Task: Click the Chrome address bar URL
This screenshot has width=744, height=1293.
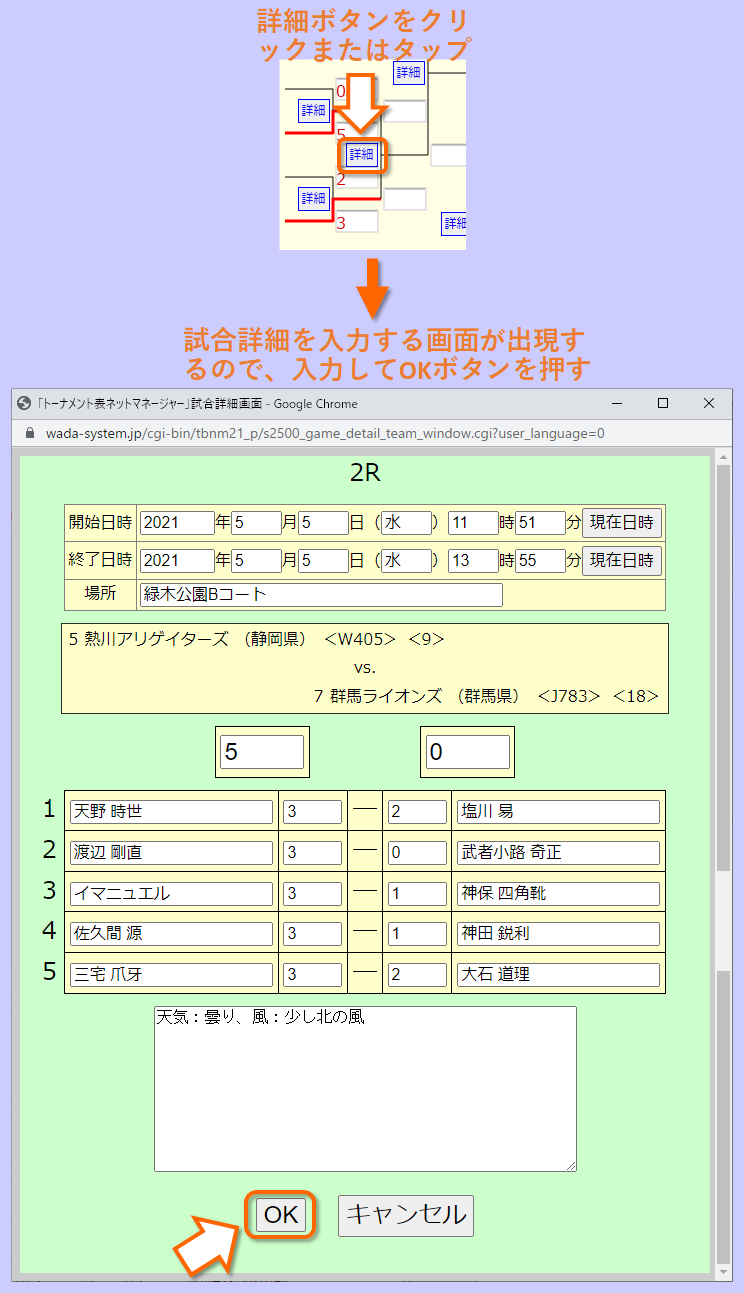Action: tap(325, 433)
